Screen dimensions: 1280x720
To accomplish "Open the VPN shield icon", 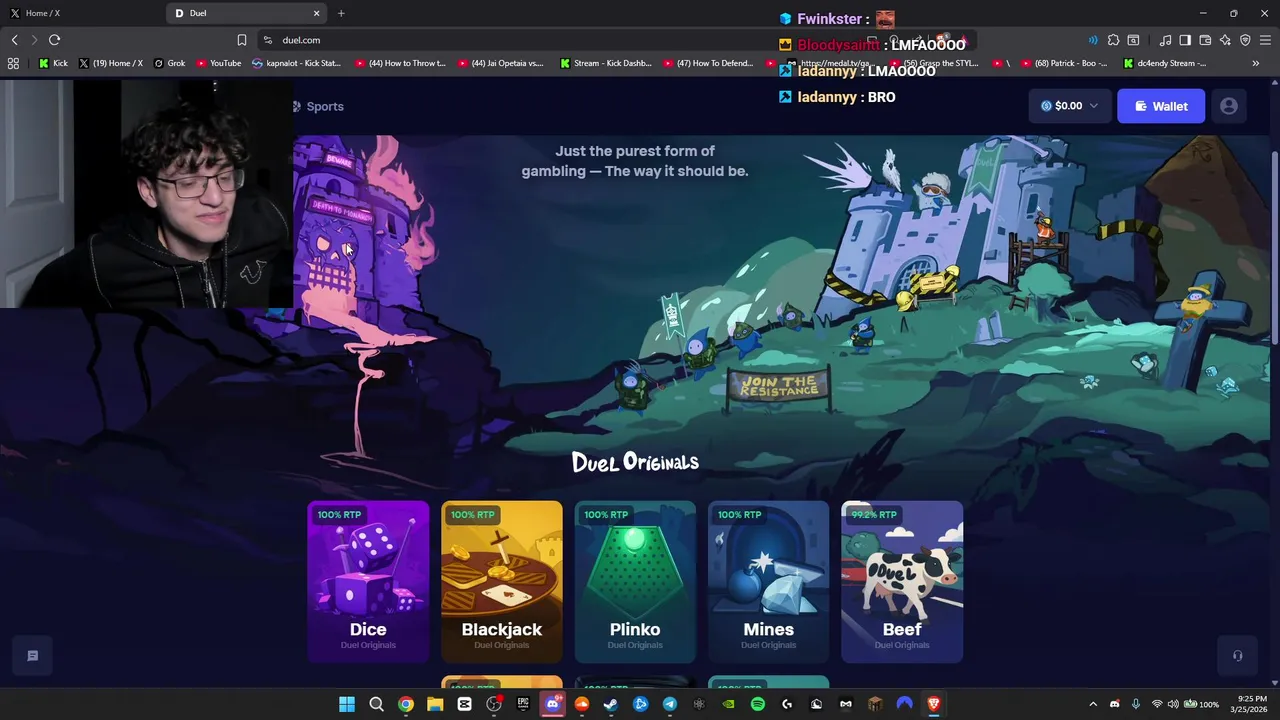I will (1245, 40).
